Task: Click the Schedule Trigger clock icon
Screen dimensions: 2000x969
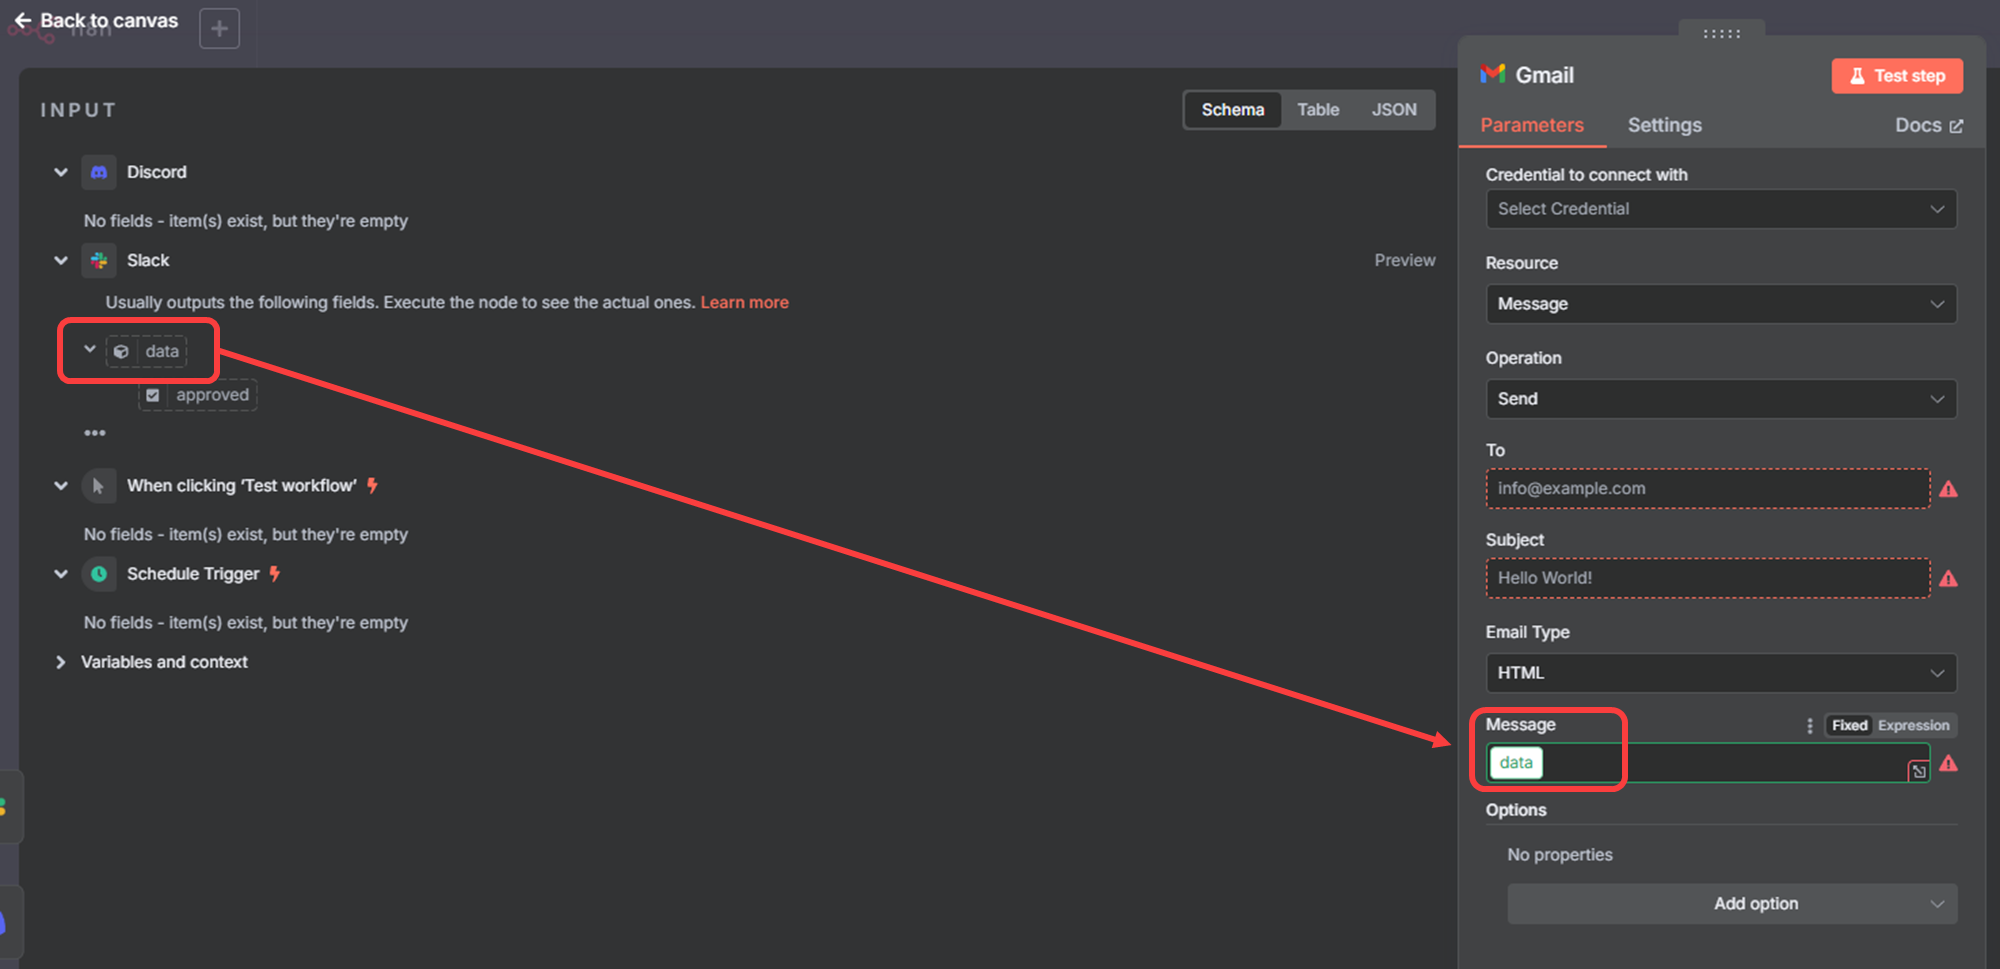Action: [x=99, y=574]
